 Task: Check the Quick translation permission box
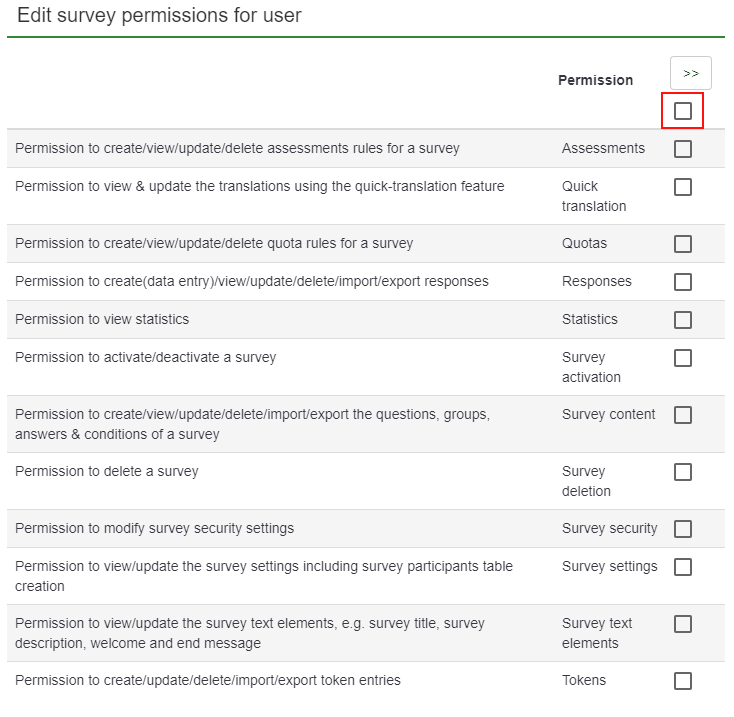(x=683, y=187)
